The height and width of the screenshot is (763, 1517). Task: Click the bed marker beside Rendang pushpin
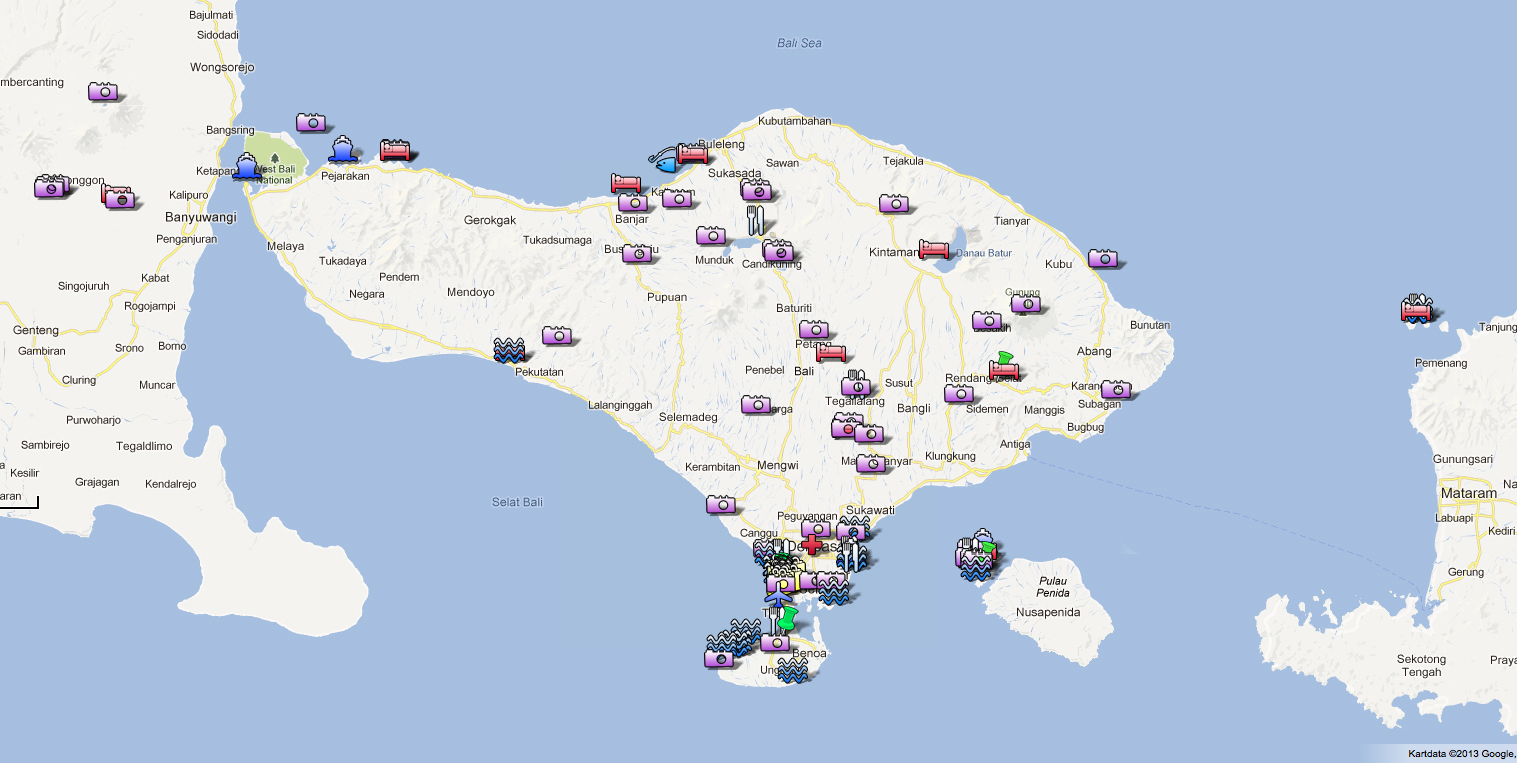(1004, 371)
